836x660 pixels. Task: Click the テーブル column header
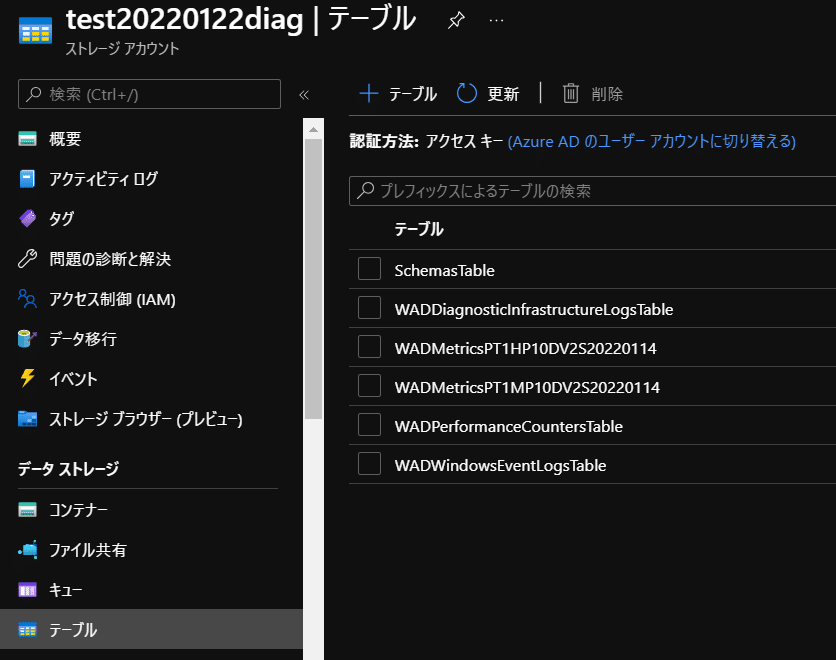(x=419, y=229)
